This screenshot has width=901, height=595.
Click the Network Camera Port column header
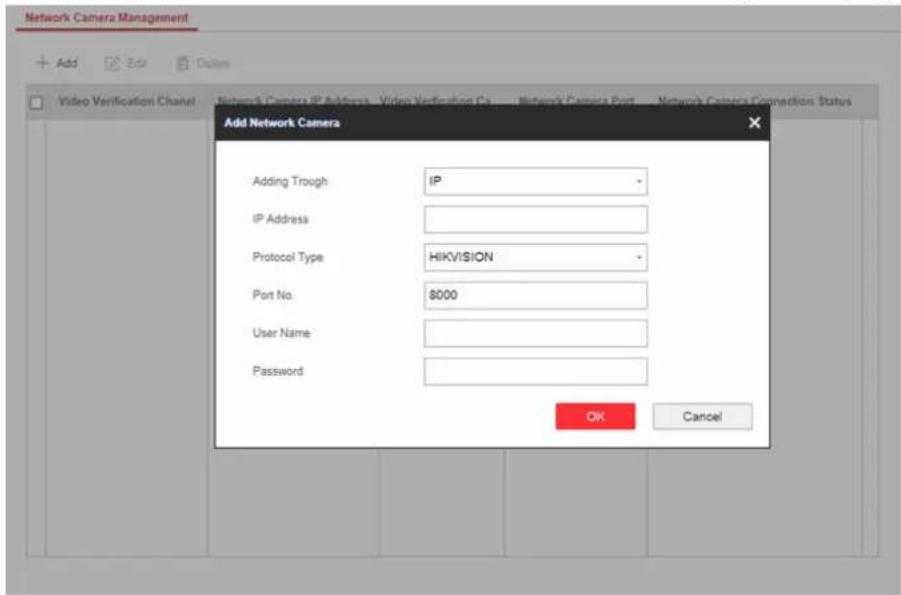click(576, 102)
